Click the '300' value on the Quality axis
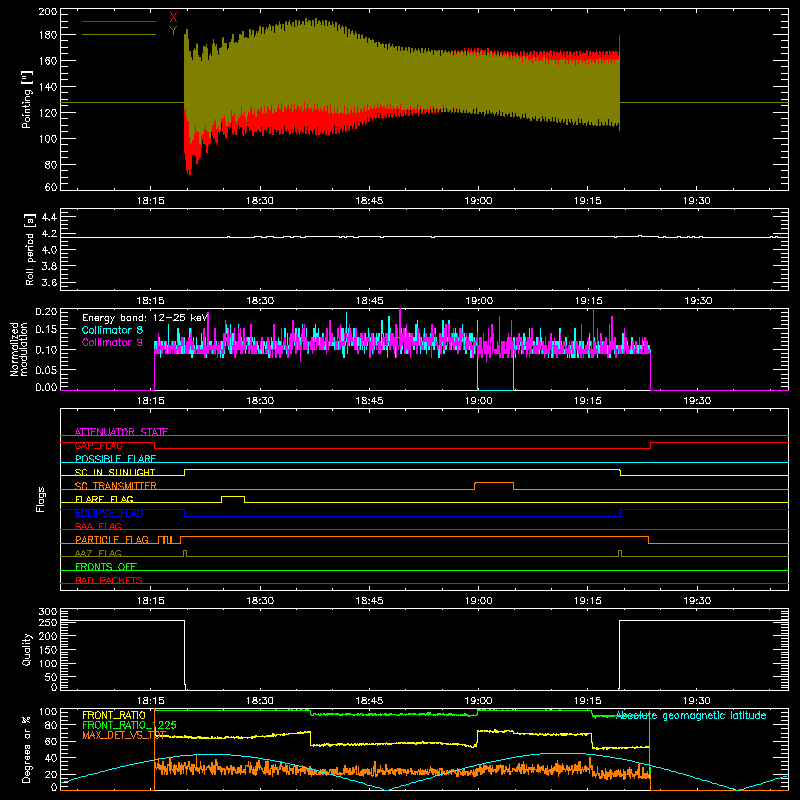800x800 pixels. [x=48, y=612]
